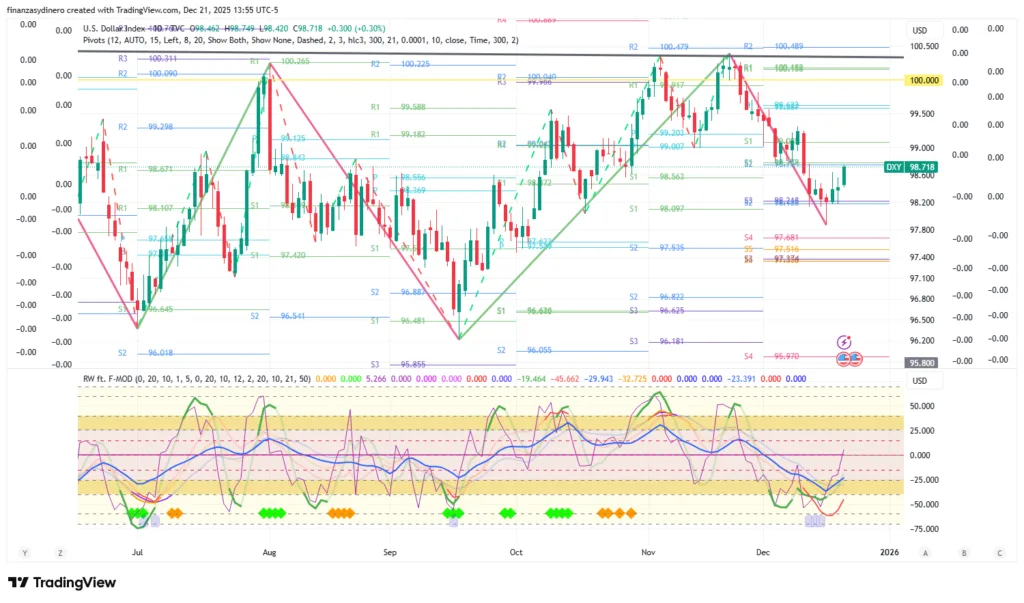Select the Pivots indicator legend
The height and width of the screenshot is (603, 1024).
(100, 40)
